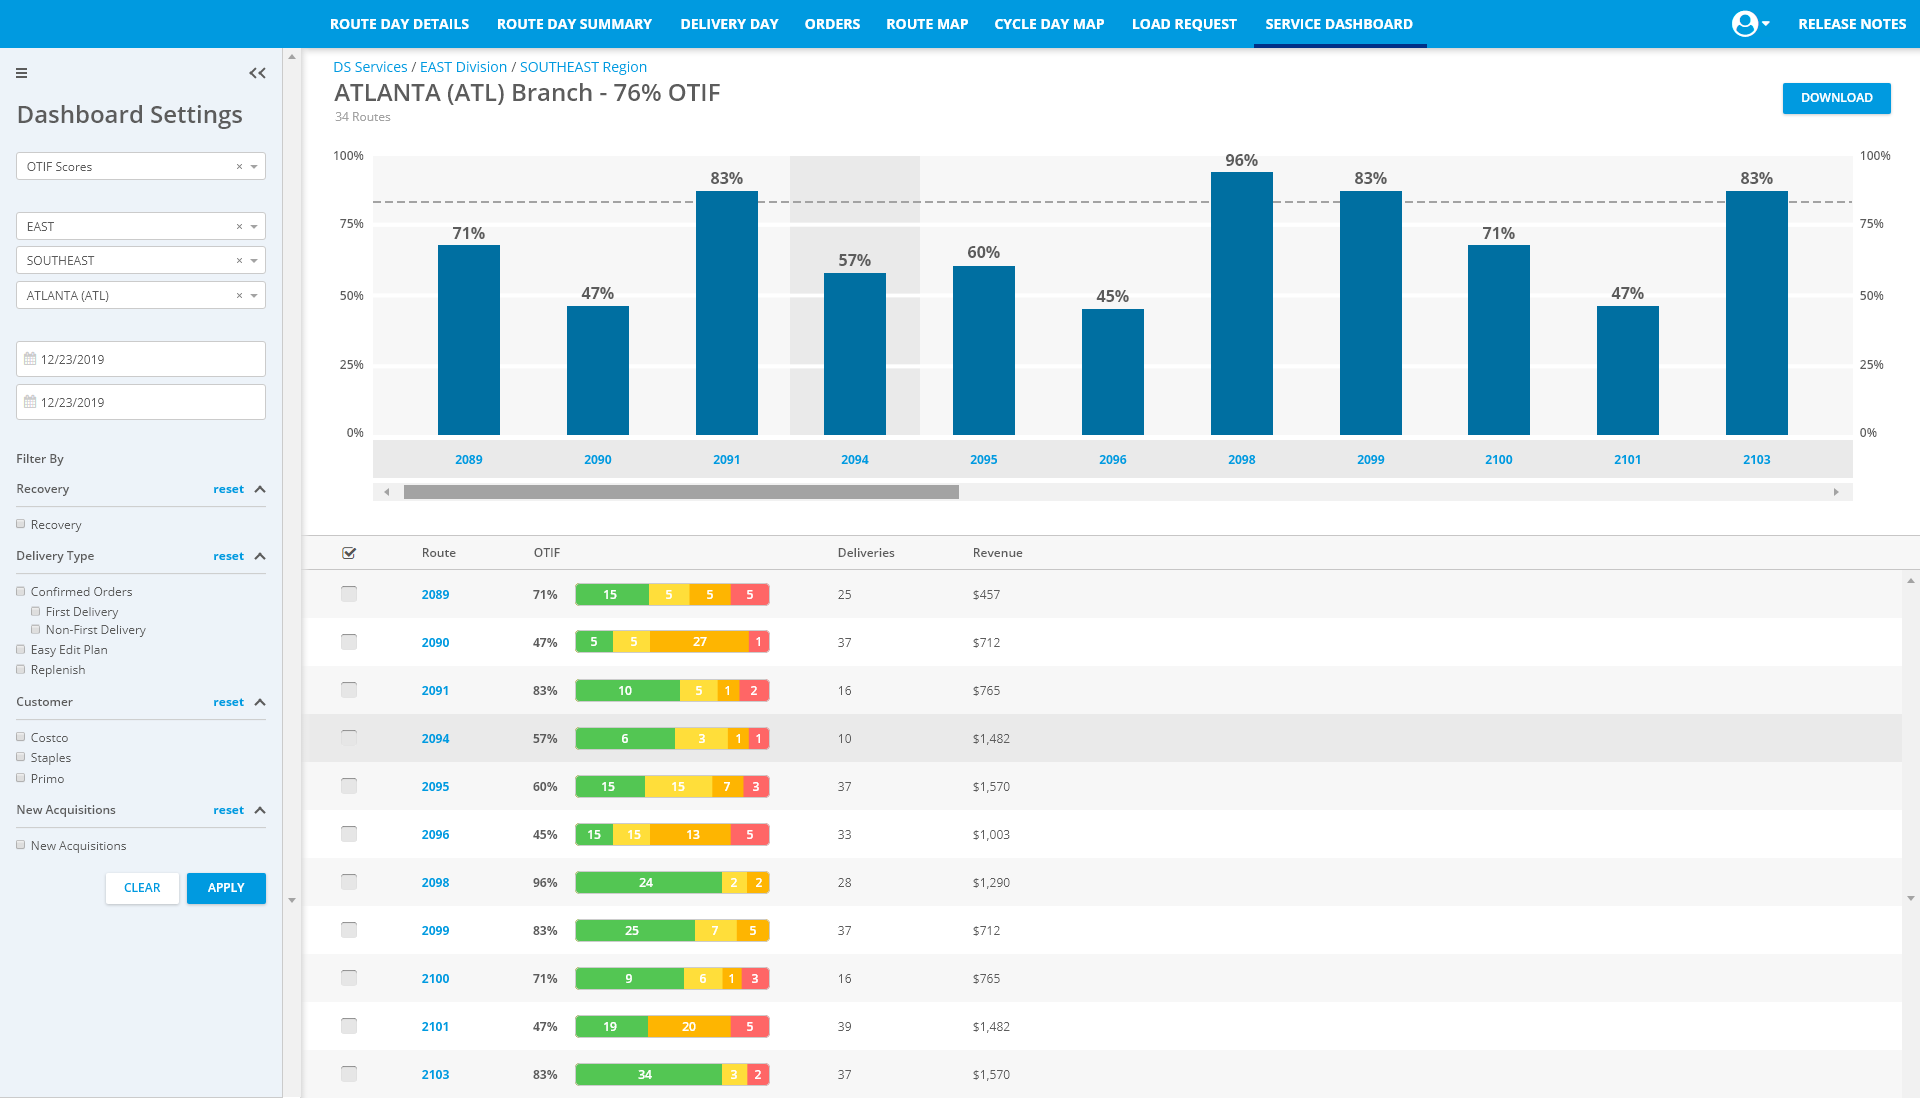Screen dimensions: 1920x1098
Task: Click the DOWNLOAD button
Action: click(x=1836, y=98)
